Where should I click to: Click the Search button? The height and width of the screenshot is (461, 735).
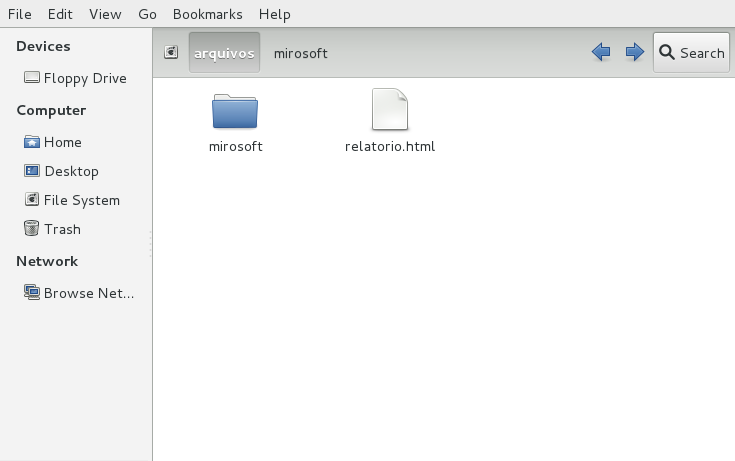click(692, 53)
